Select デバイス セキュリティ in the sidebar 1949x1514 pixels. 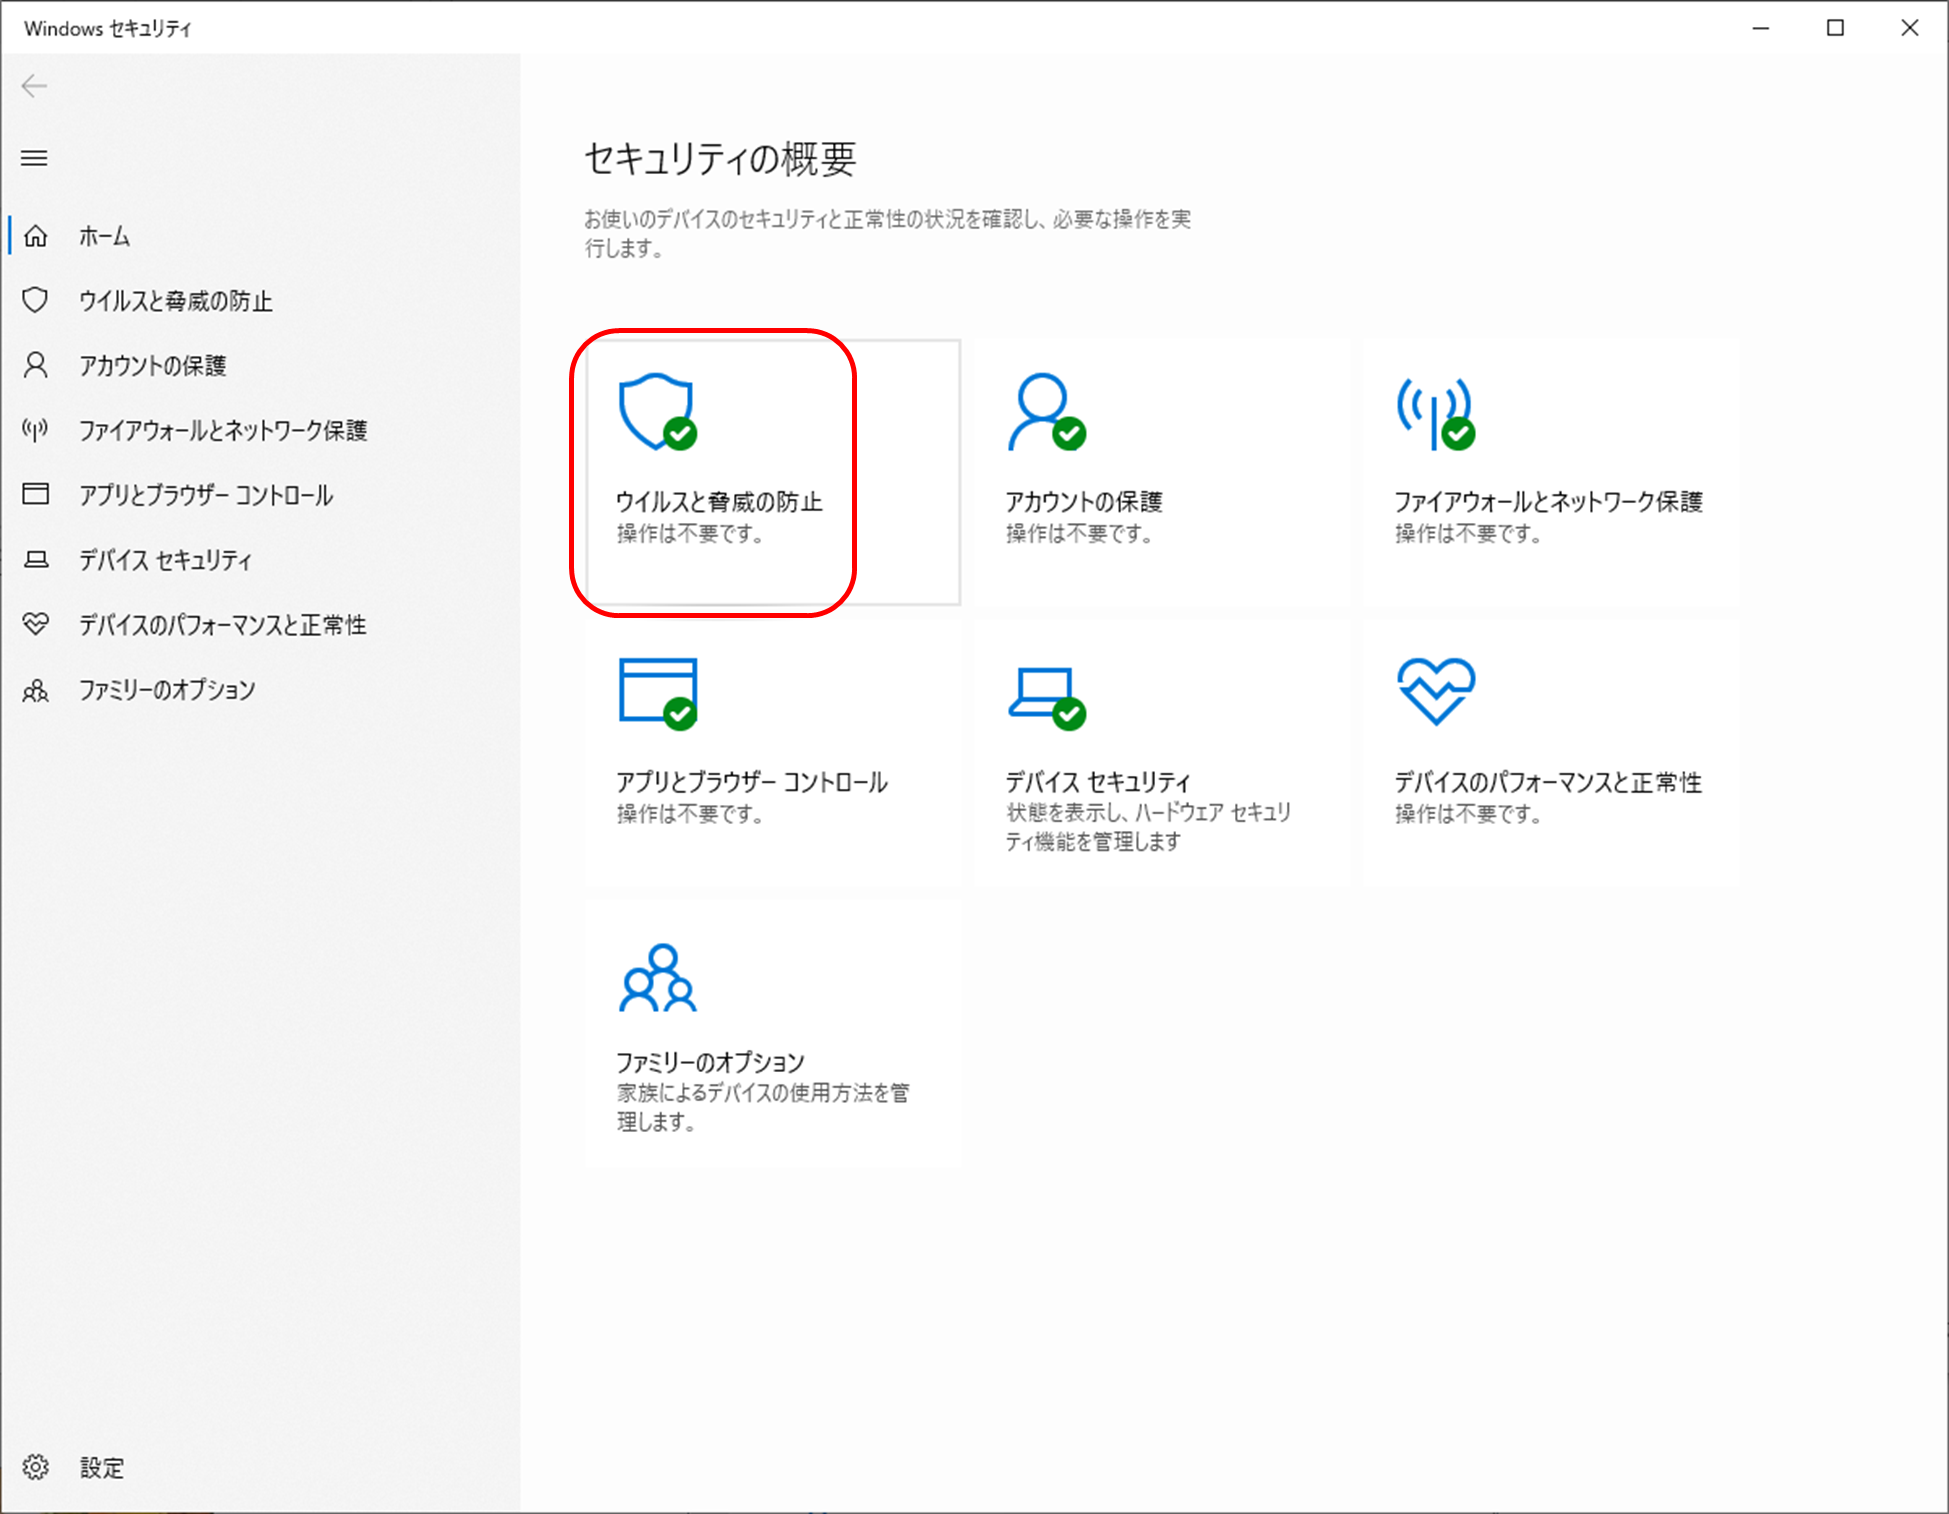tap(166, 560)
